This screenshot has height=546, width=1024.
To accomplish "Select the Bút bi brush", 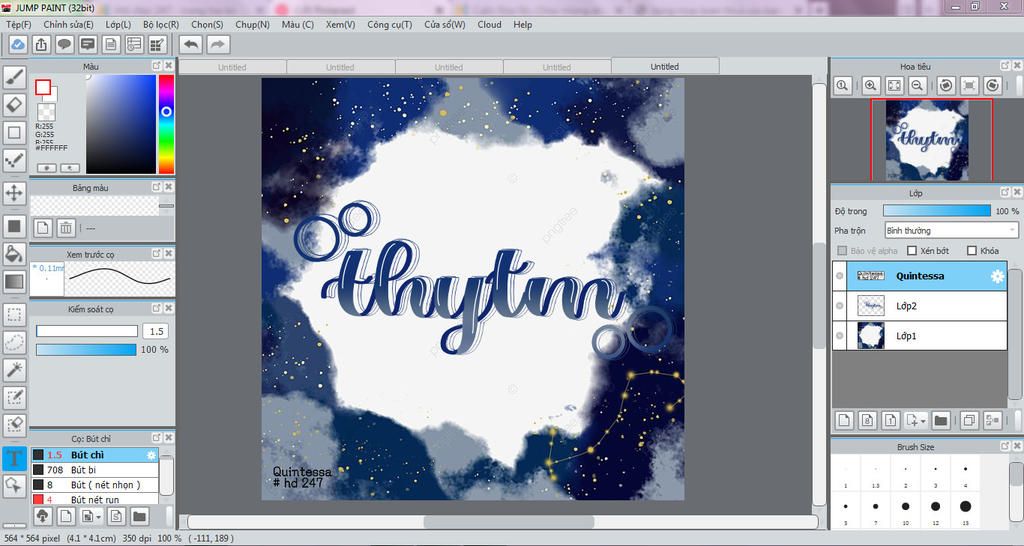I will (x=95, y=470).
